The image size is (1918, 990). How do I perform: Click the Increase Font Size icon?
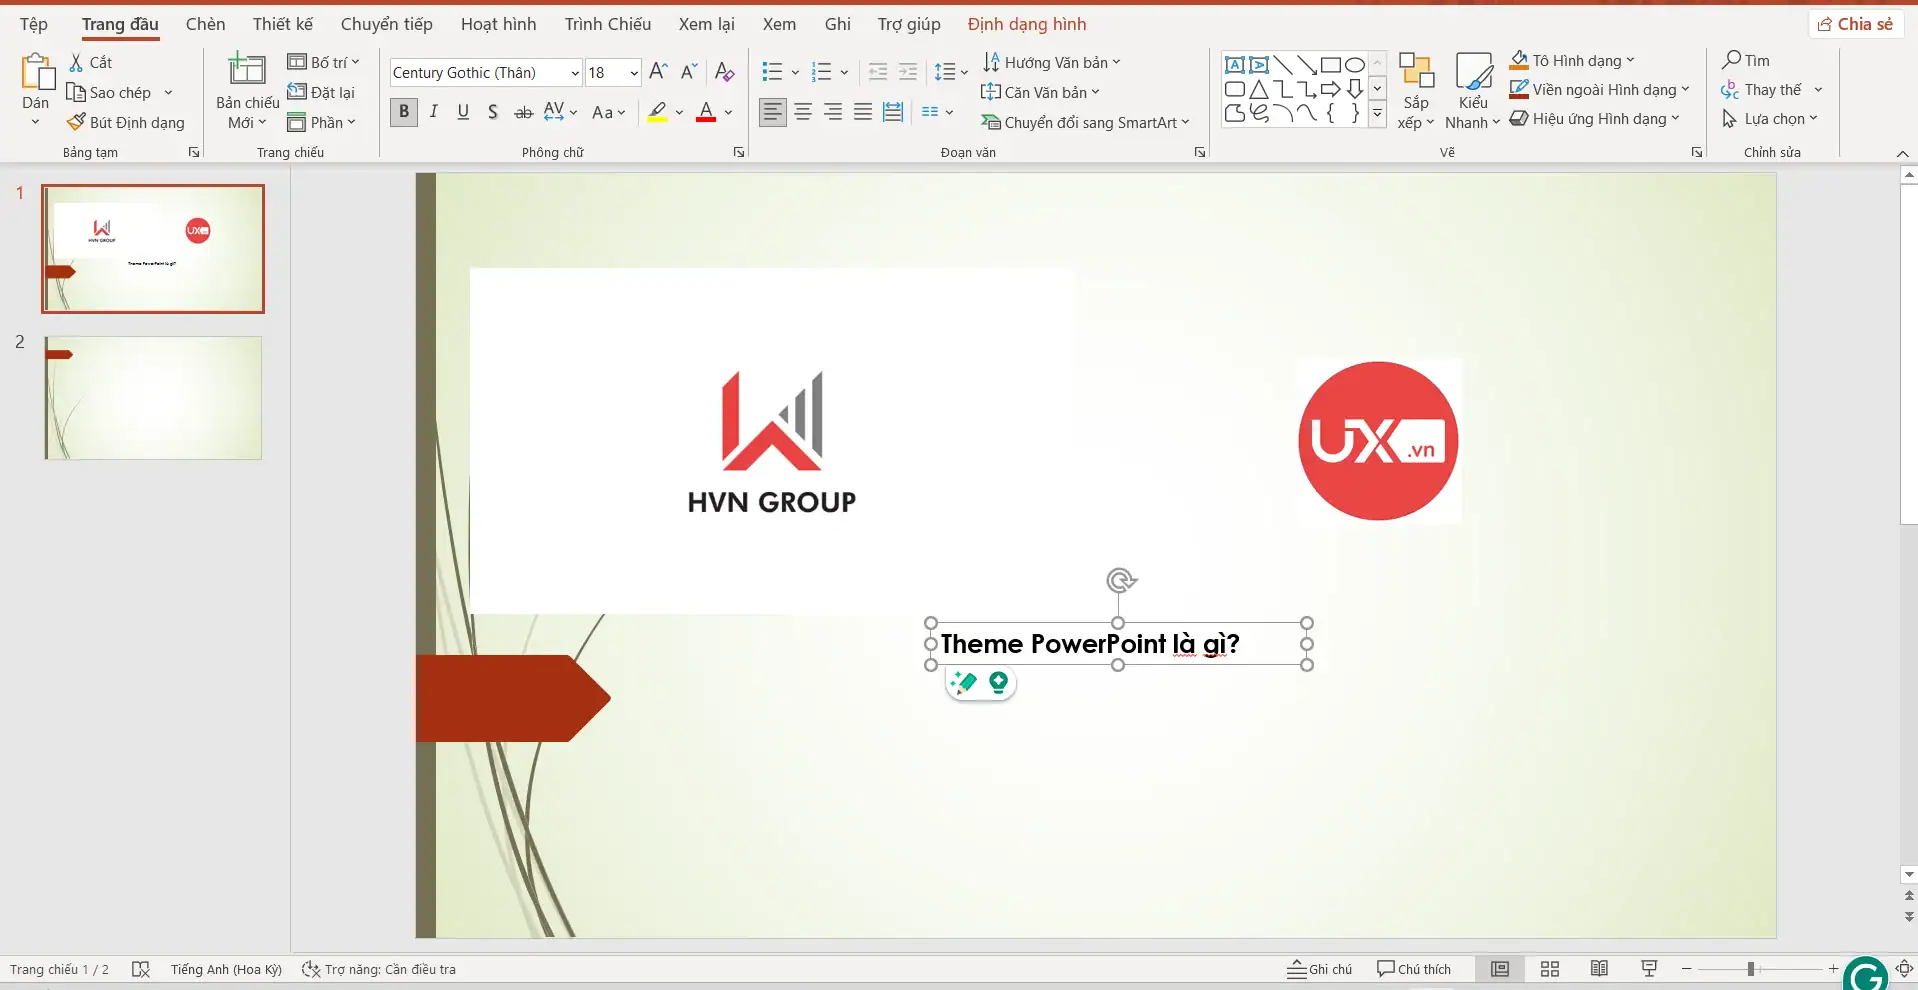point(658,71)
